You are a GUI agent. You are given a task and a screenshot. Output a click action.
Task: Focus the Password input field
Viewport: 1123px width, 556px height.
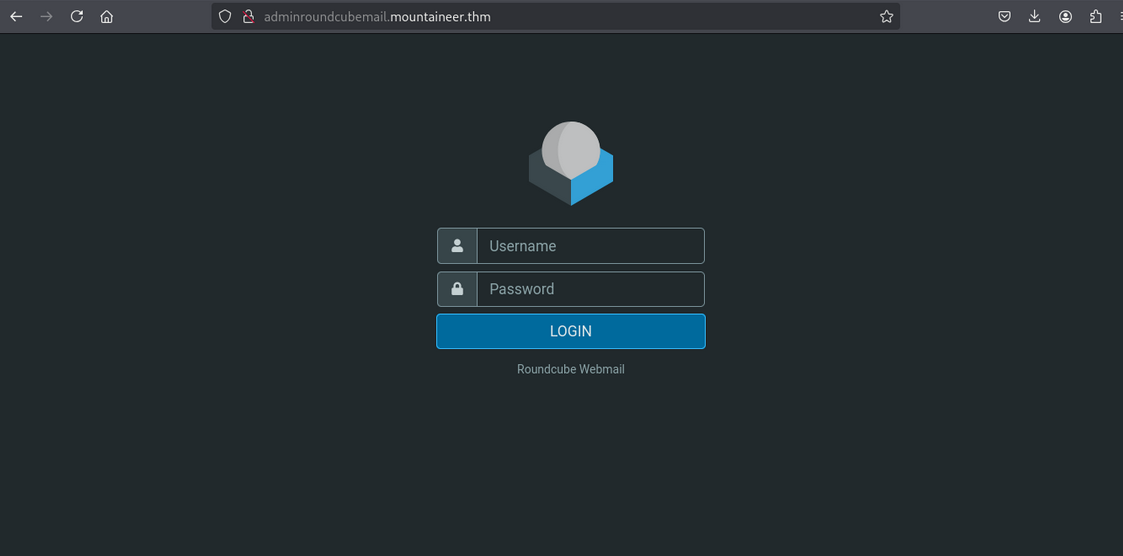(590, 289)
